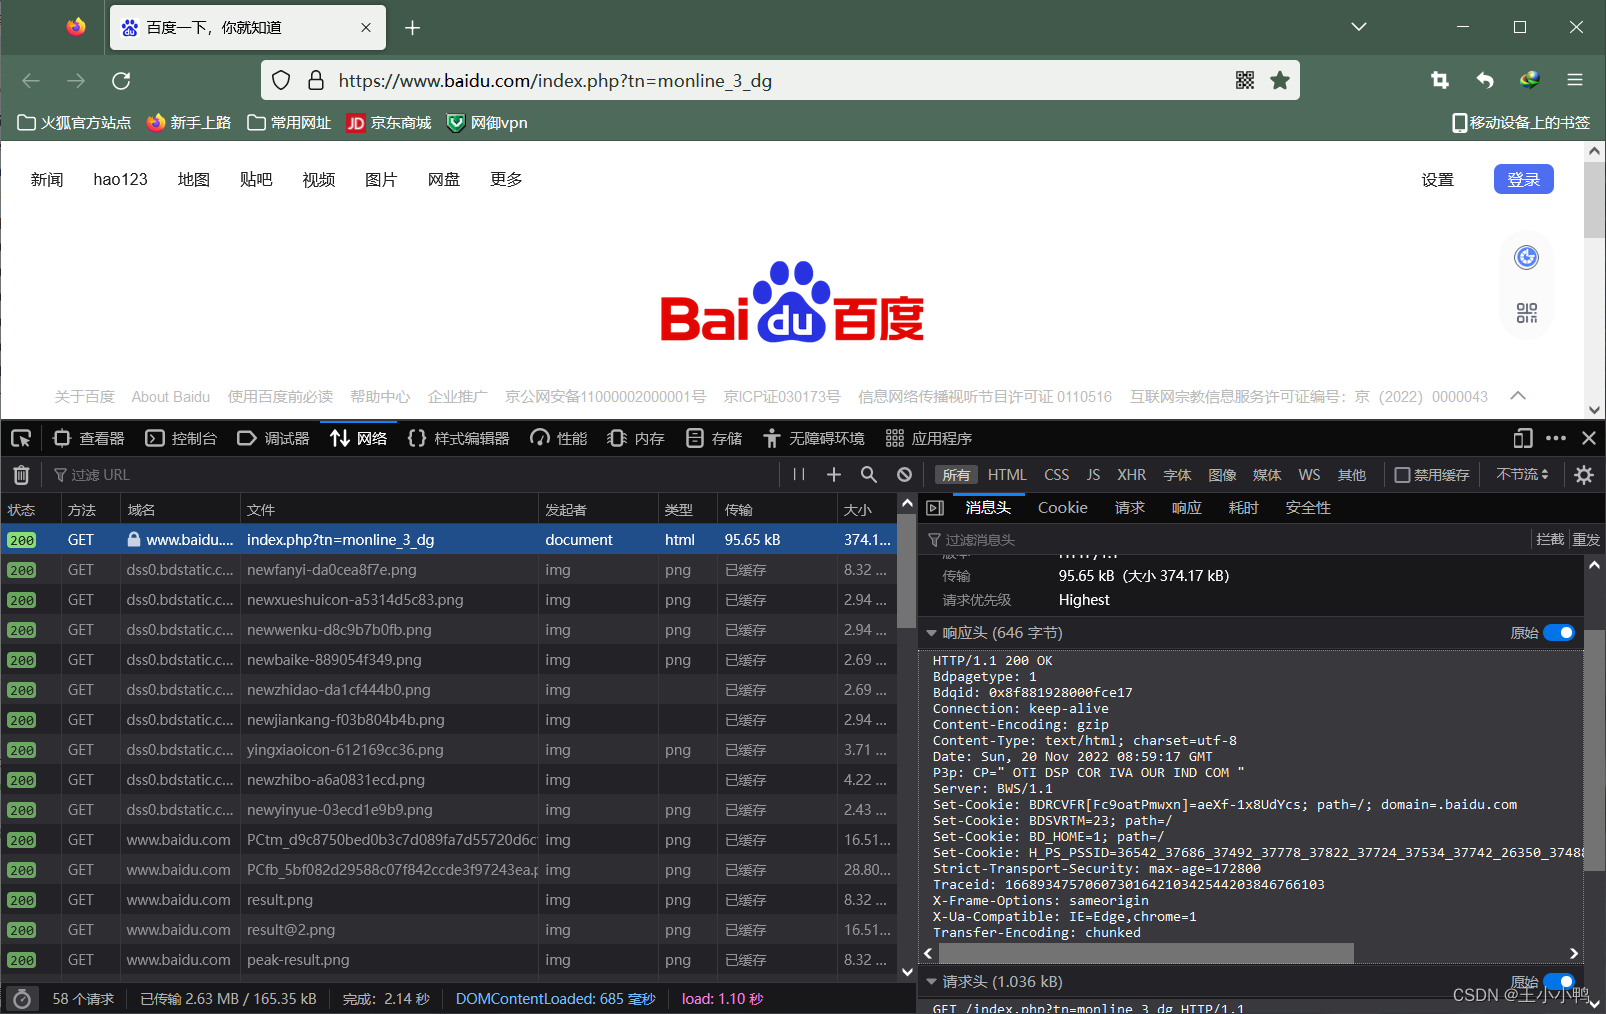Open the Application (应用程序) panel

pyautogui.click(x=929, y=438)
